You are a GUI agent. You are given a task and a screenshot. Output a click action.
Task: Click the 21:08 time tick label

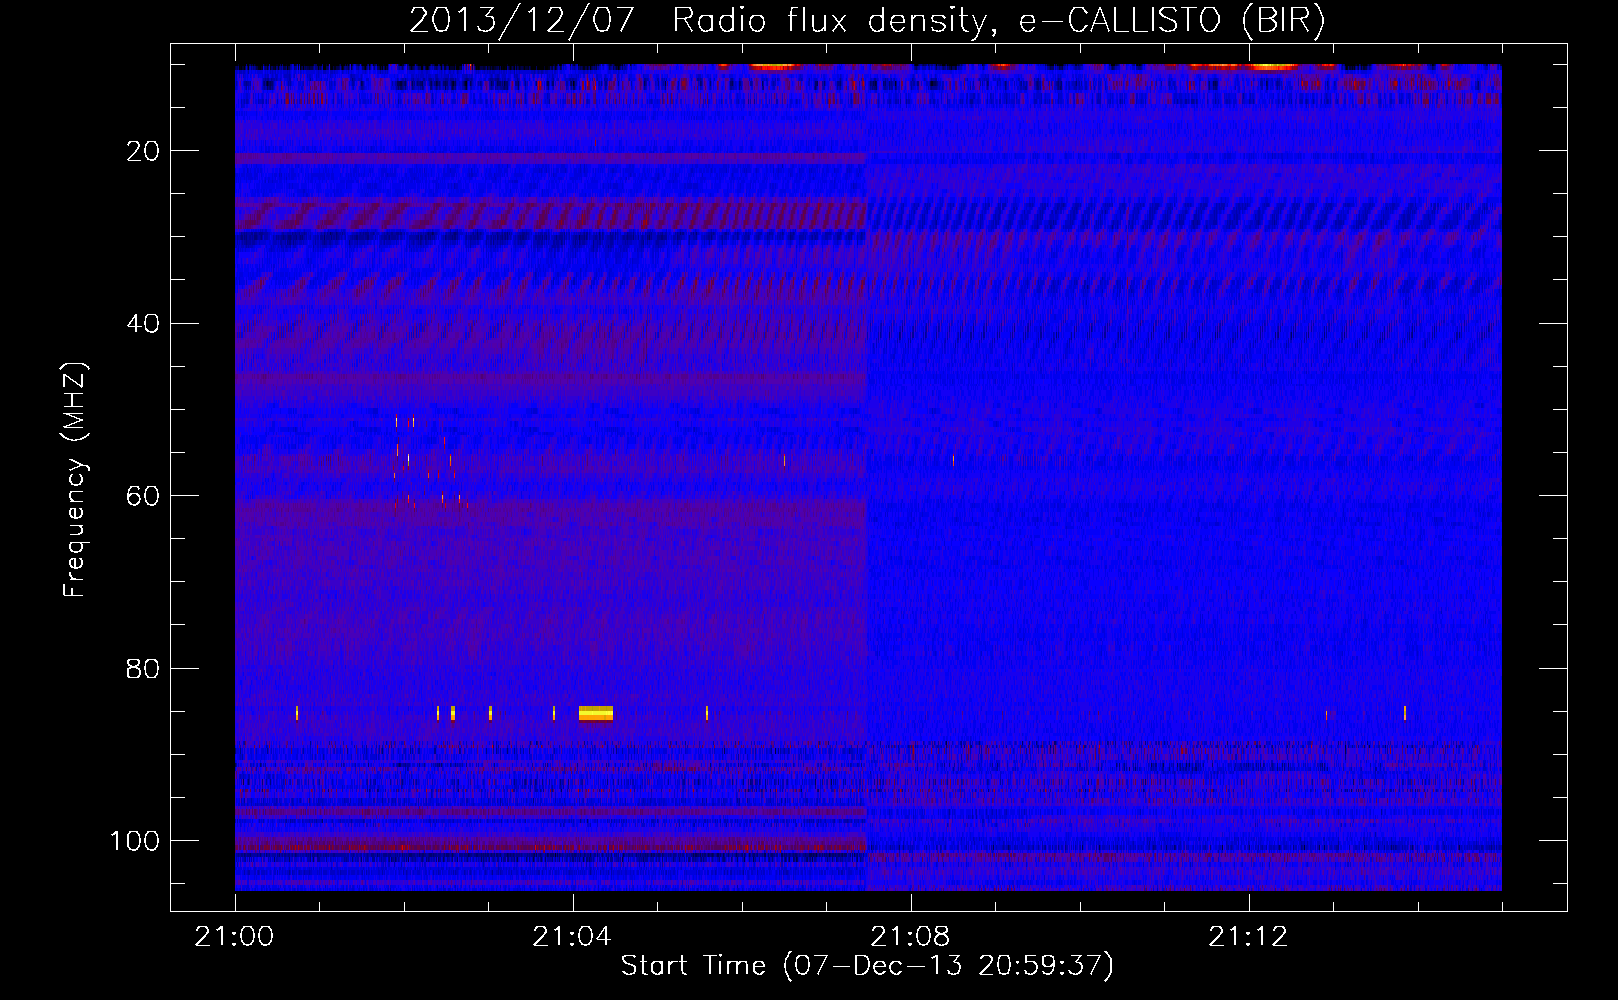910,937
